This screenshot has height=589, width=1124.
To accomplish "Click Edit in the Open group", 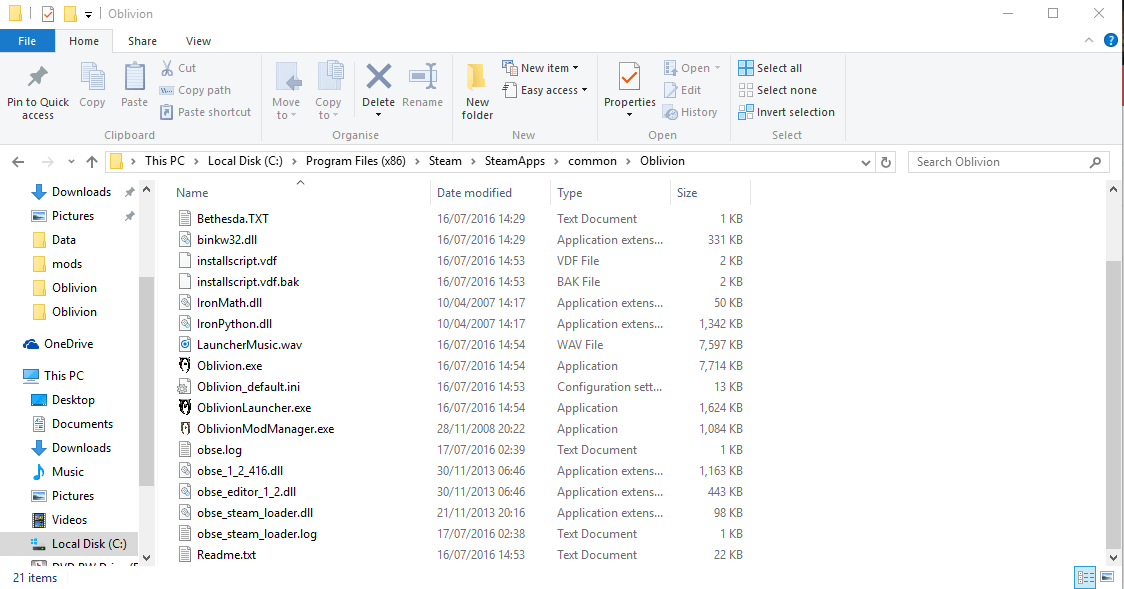I will click(x=682, y=90).
